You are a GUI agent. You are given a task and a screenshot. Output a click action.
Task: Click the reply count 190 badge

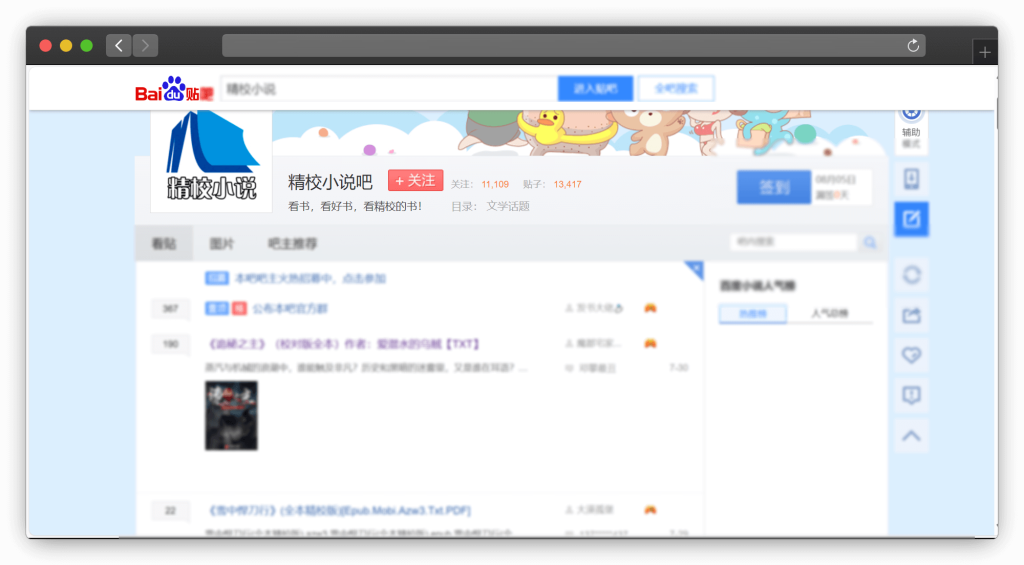coord(170,344)
